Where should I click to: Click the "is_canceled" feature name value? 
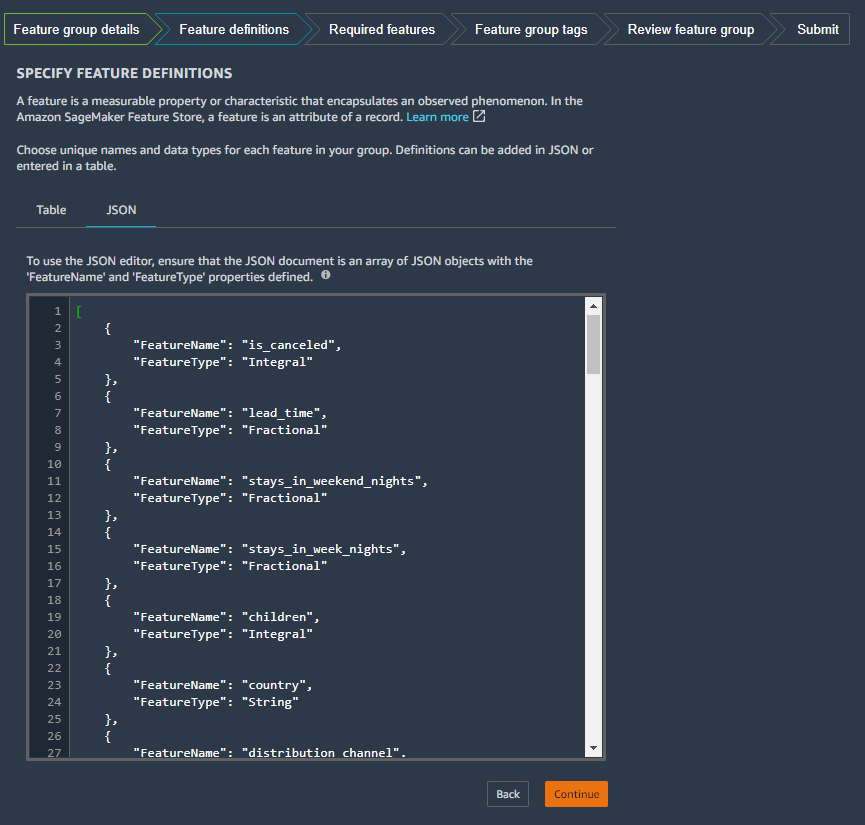[x=288, y=345]
